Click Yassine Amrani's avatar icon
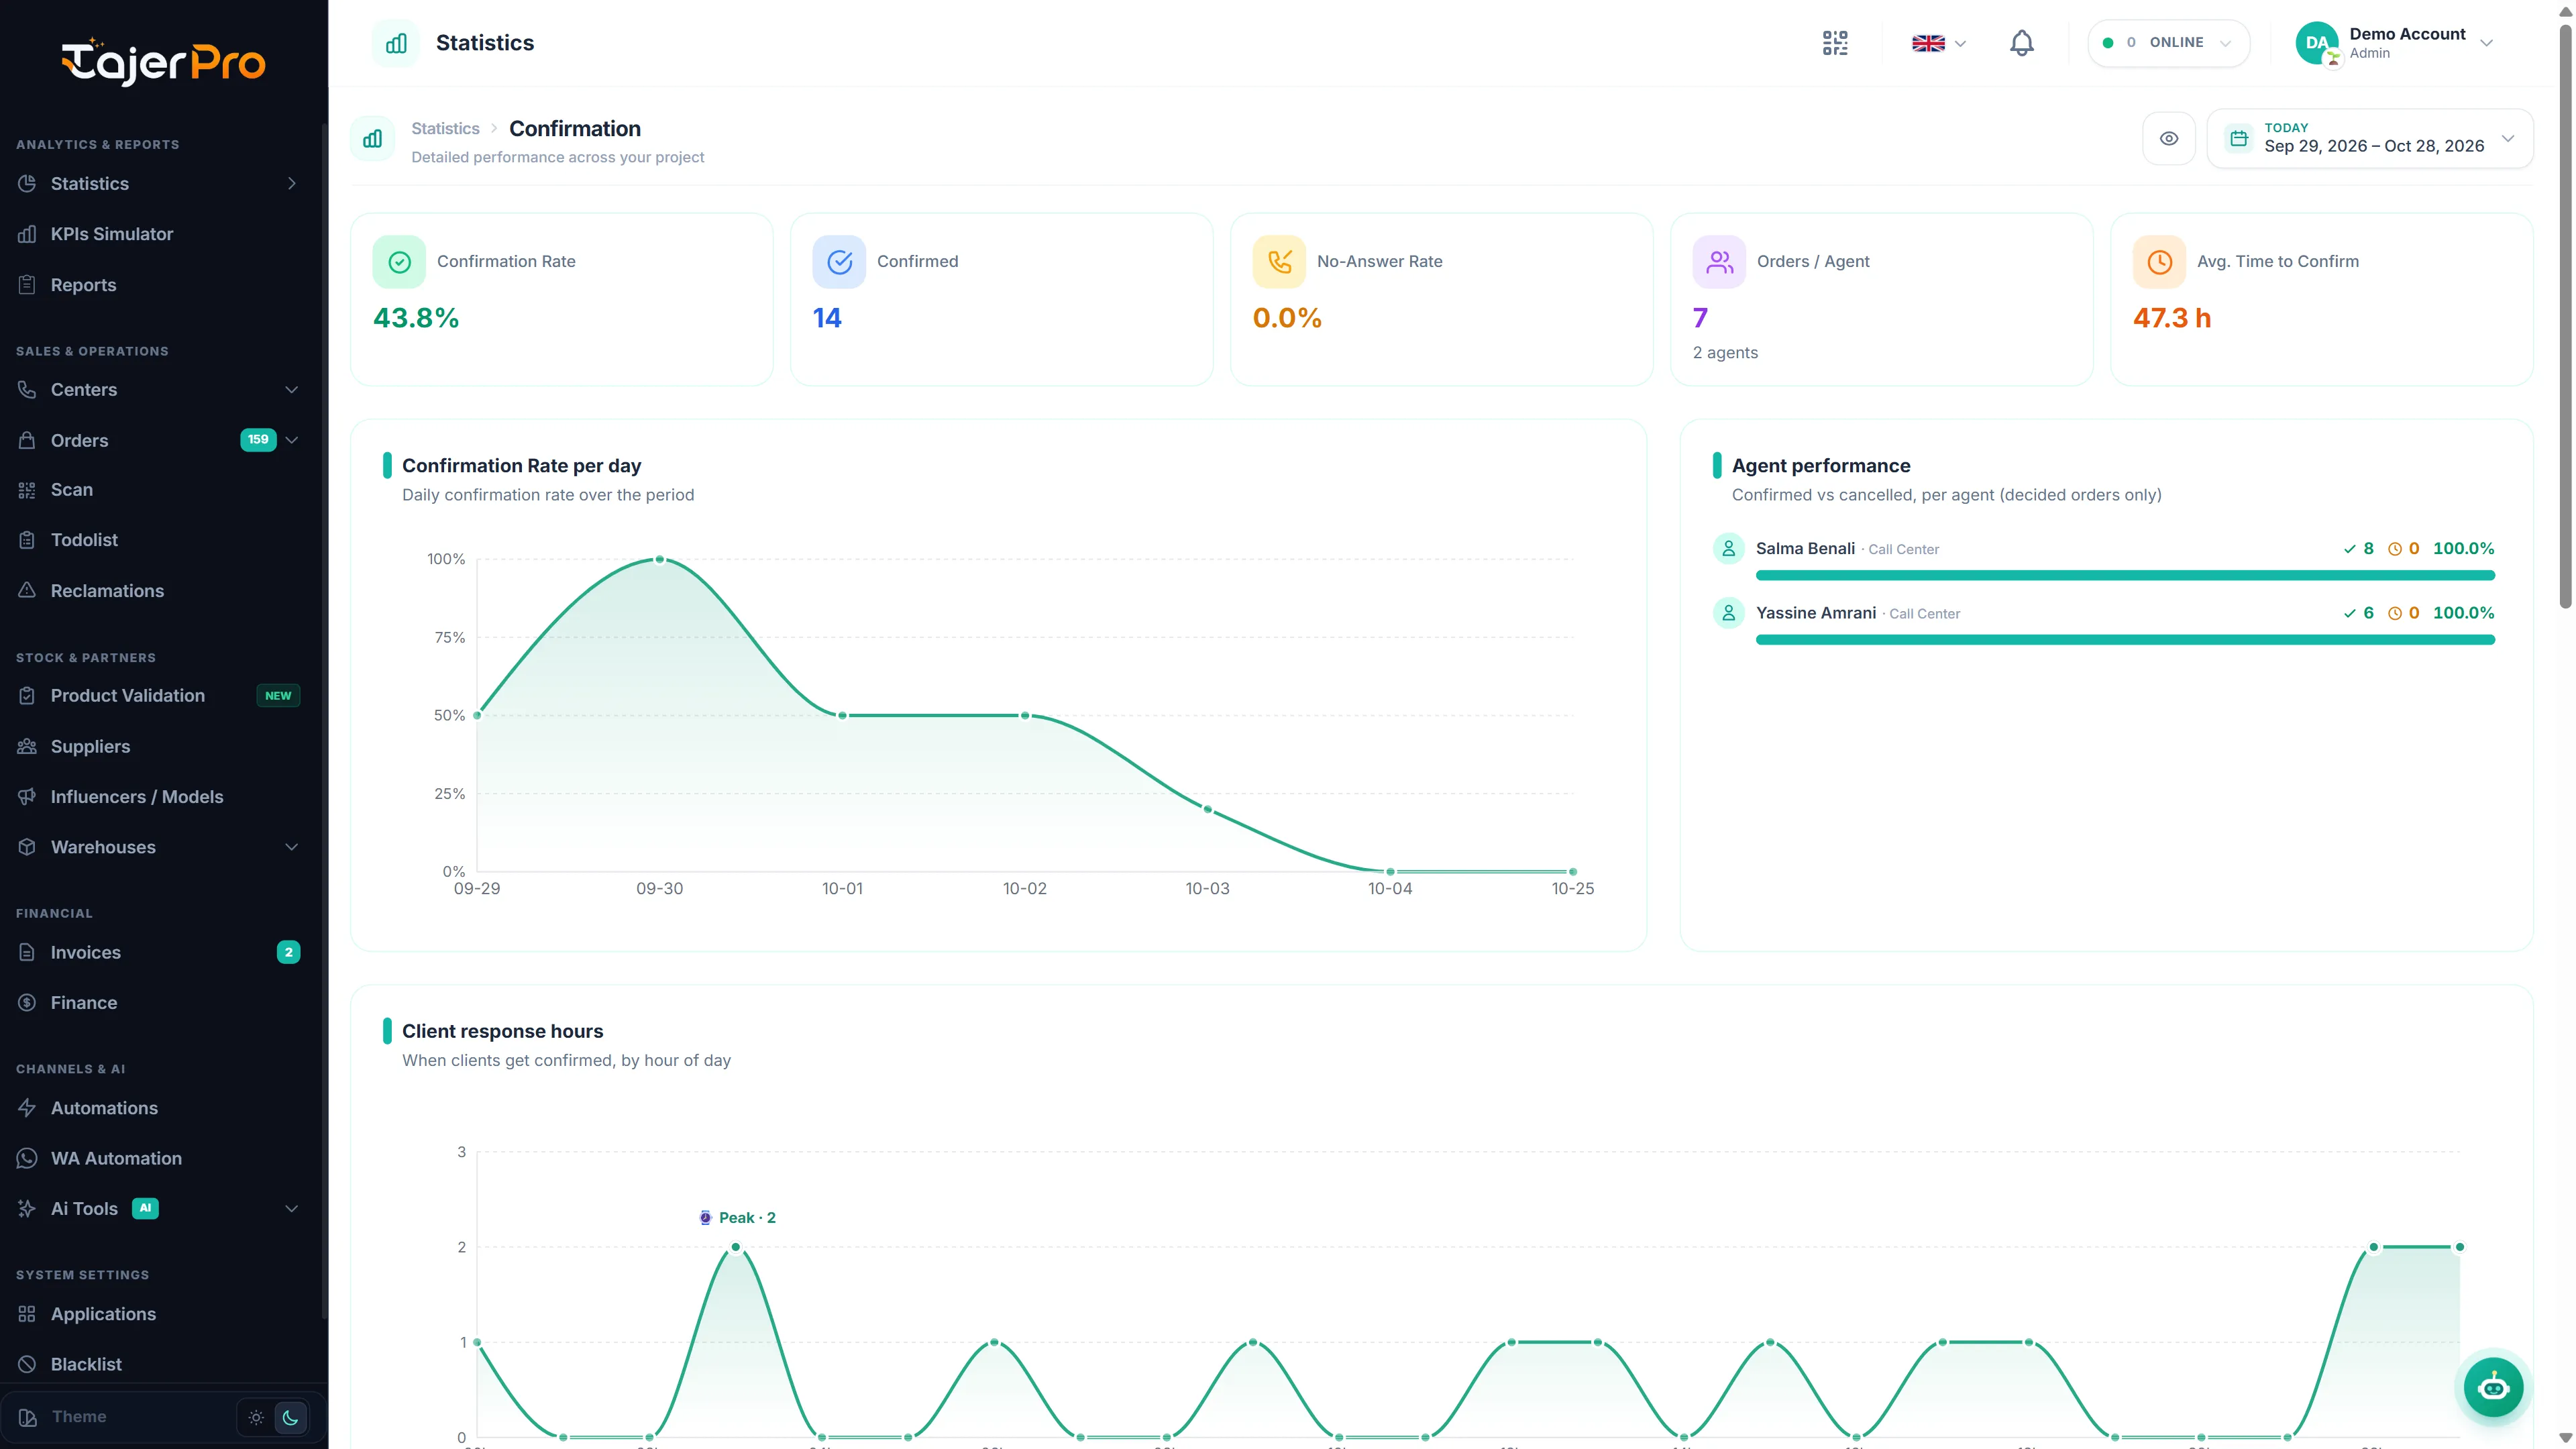The width and height of the screenshot is (2576, 1449). point(1728,613)
